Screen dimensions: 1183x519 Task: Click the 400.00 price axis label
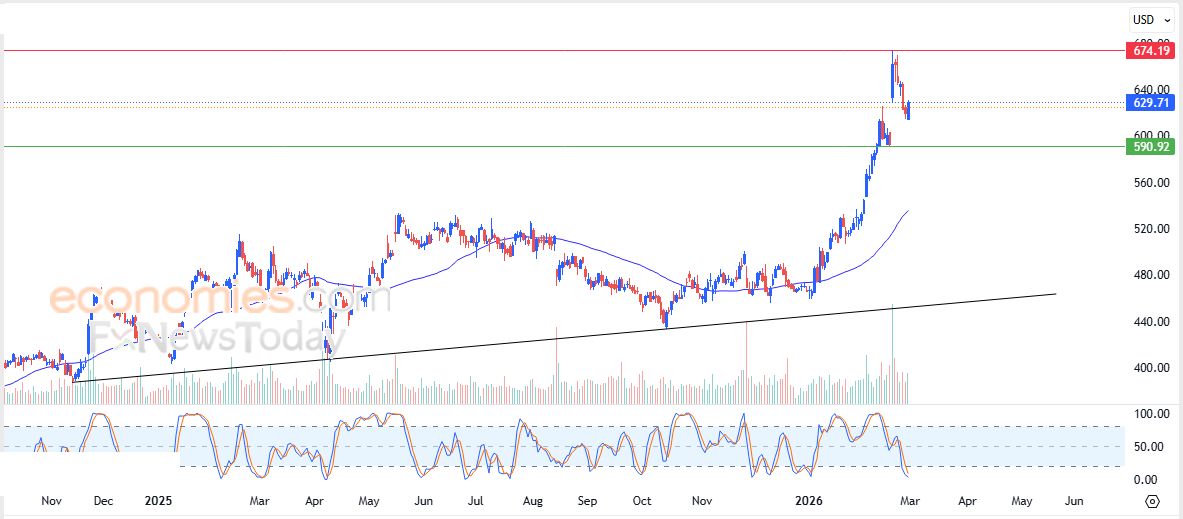pos(1144,368)
